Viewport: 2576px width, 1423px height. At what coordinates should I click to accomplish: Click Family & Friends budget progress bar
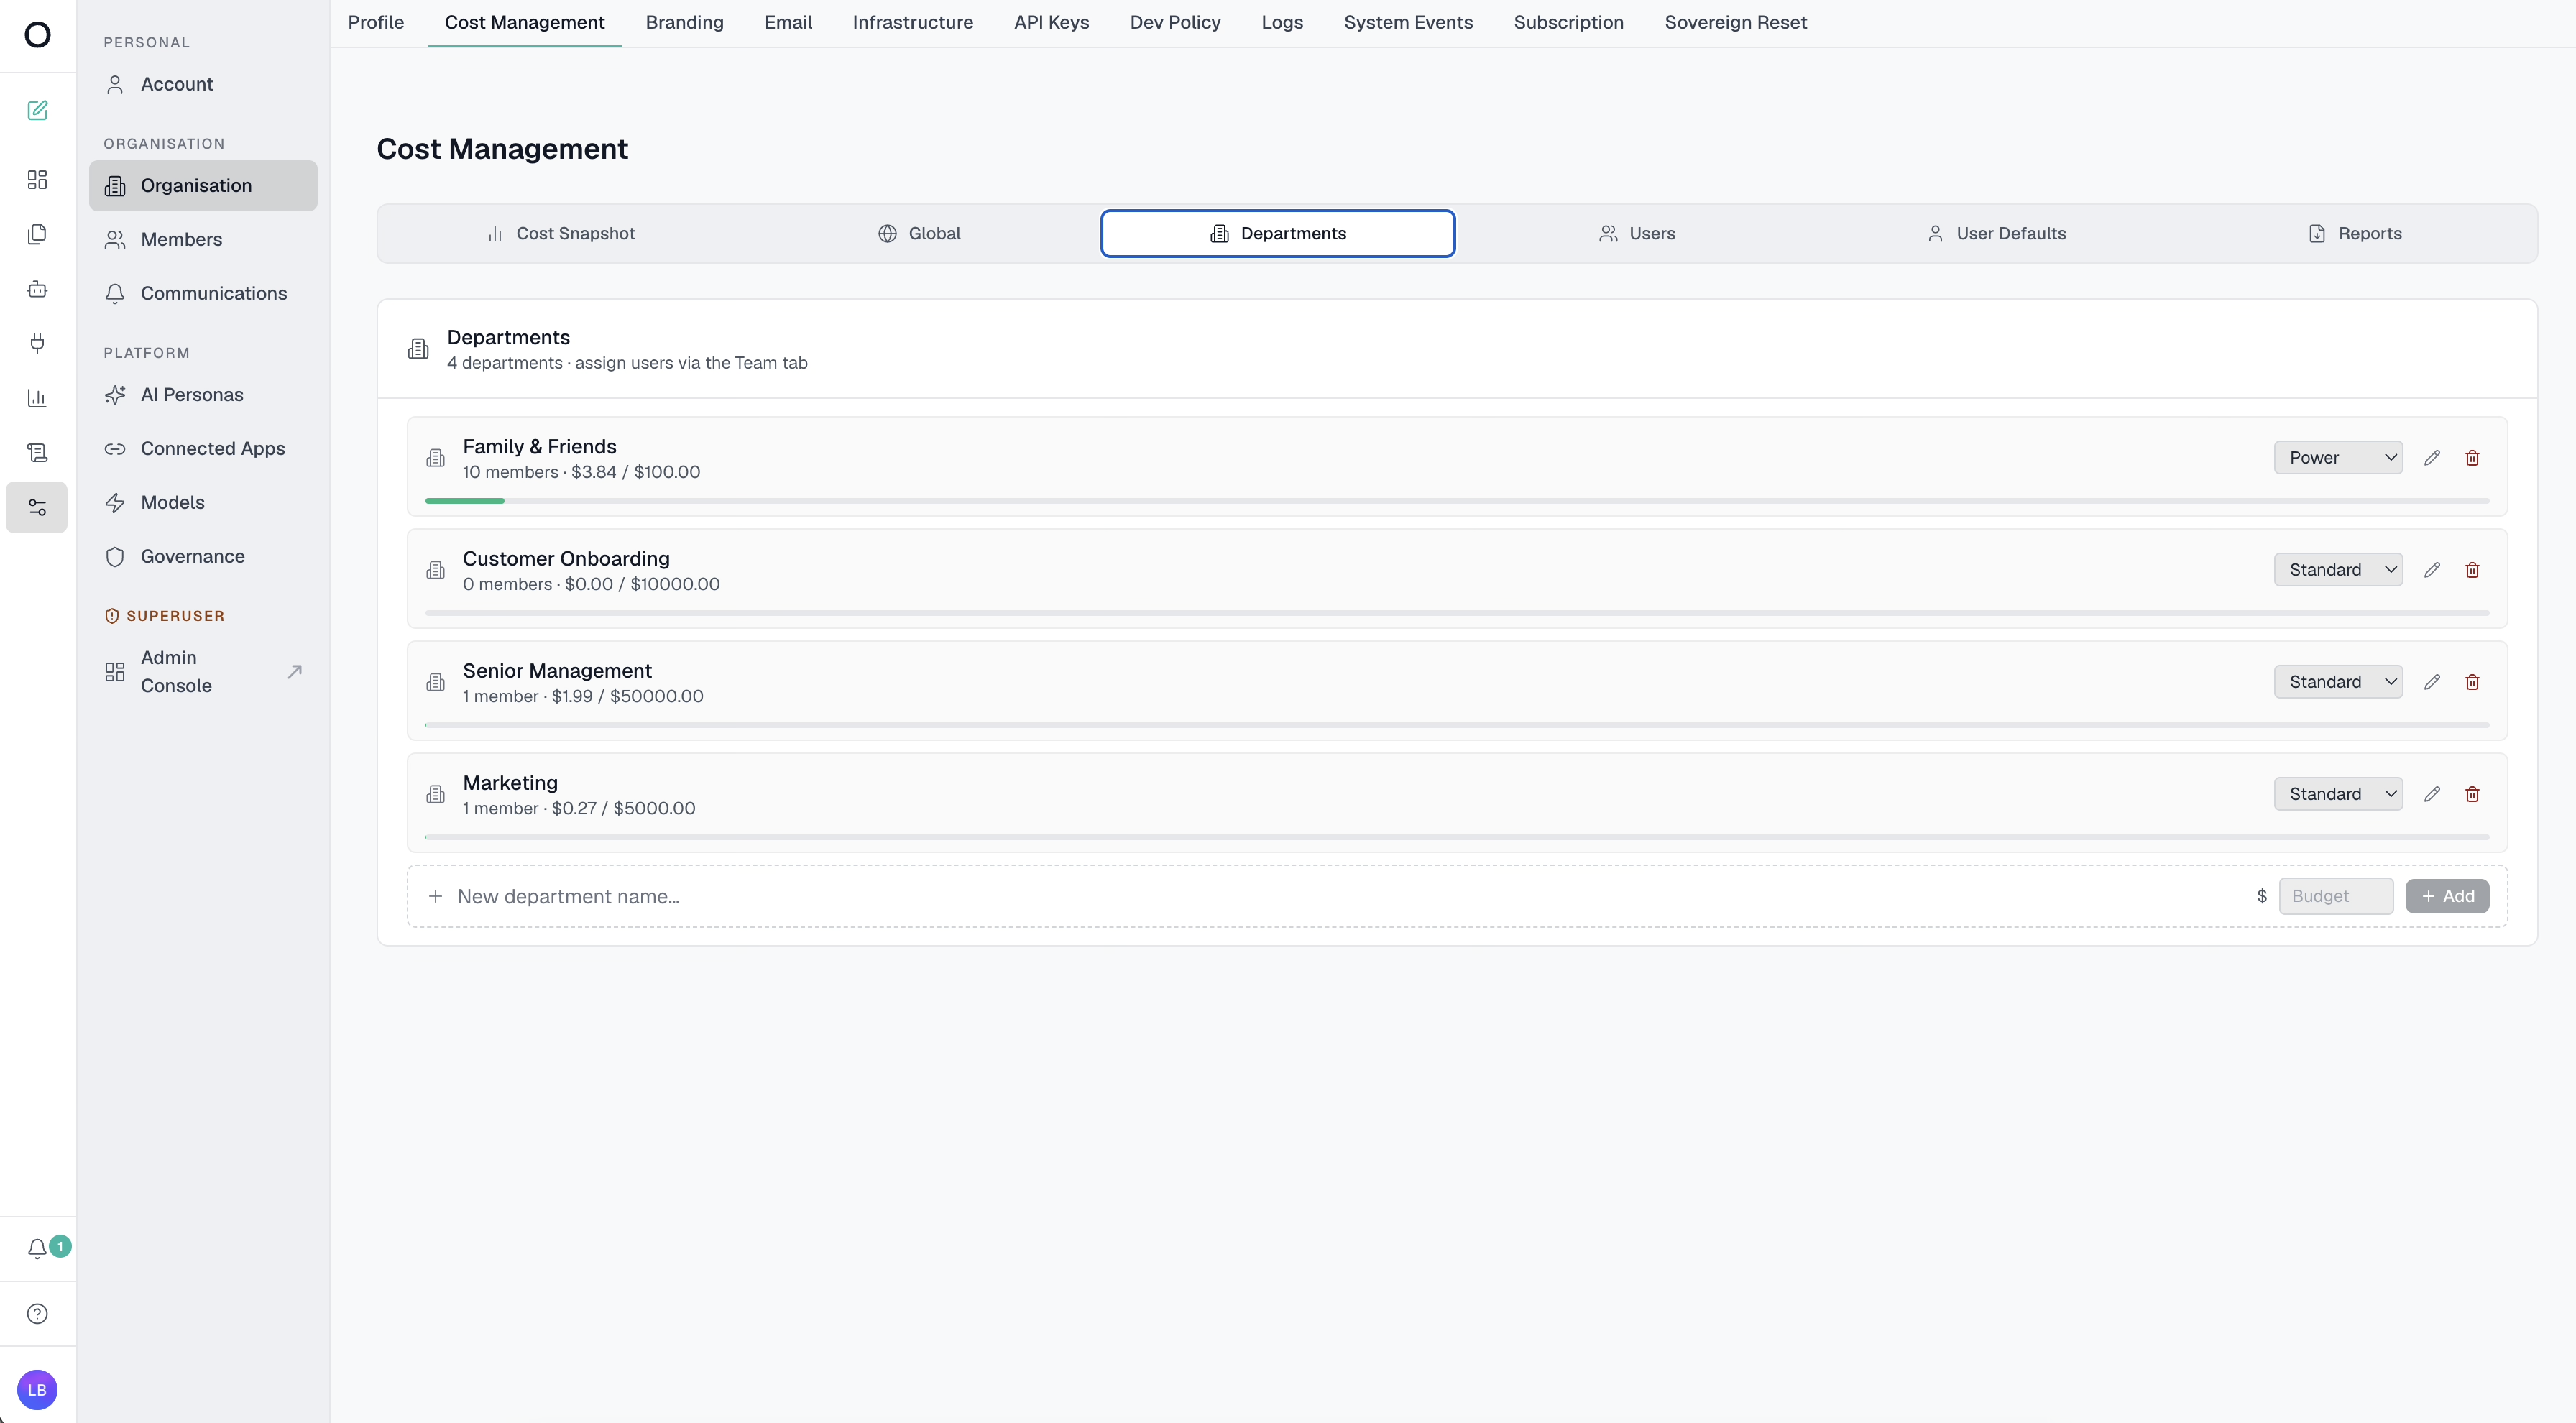point(1457,501)
